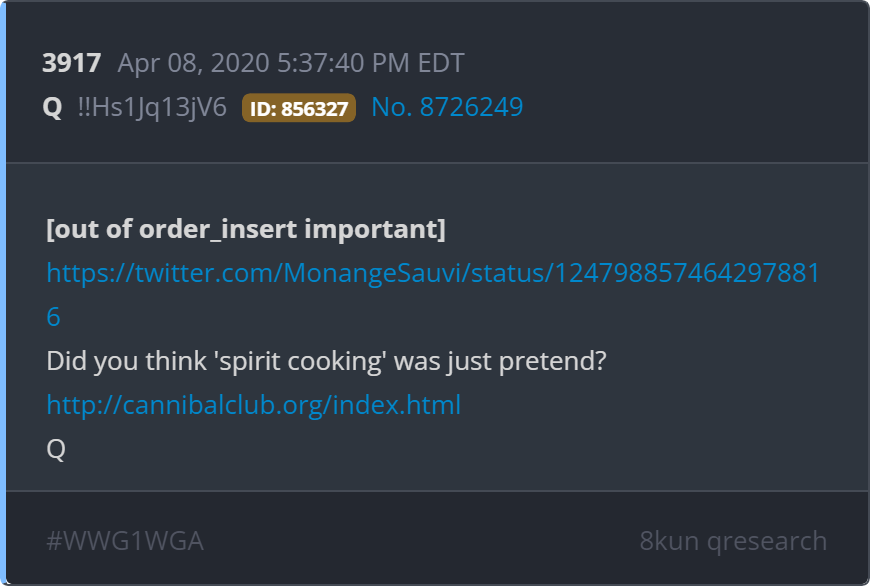870x586 pixels.
Task: Open the post link No. 8726249
Action: [x=447, y=107]
